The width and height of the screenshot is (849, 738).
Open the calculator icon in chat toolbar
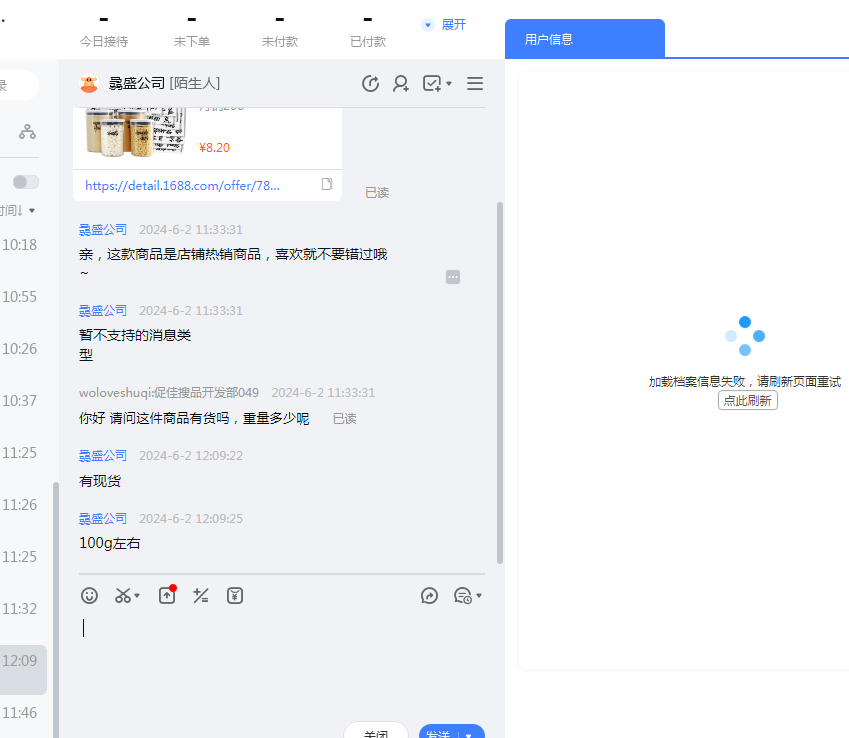201,596
